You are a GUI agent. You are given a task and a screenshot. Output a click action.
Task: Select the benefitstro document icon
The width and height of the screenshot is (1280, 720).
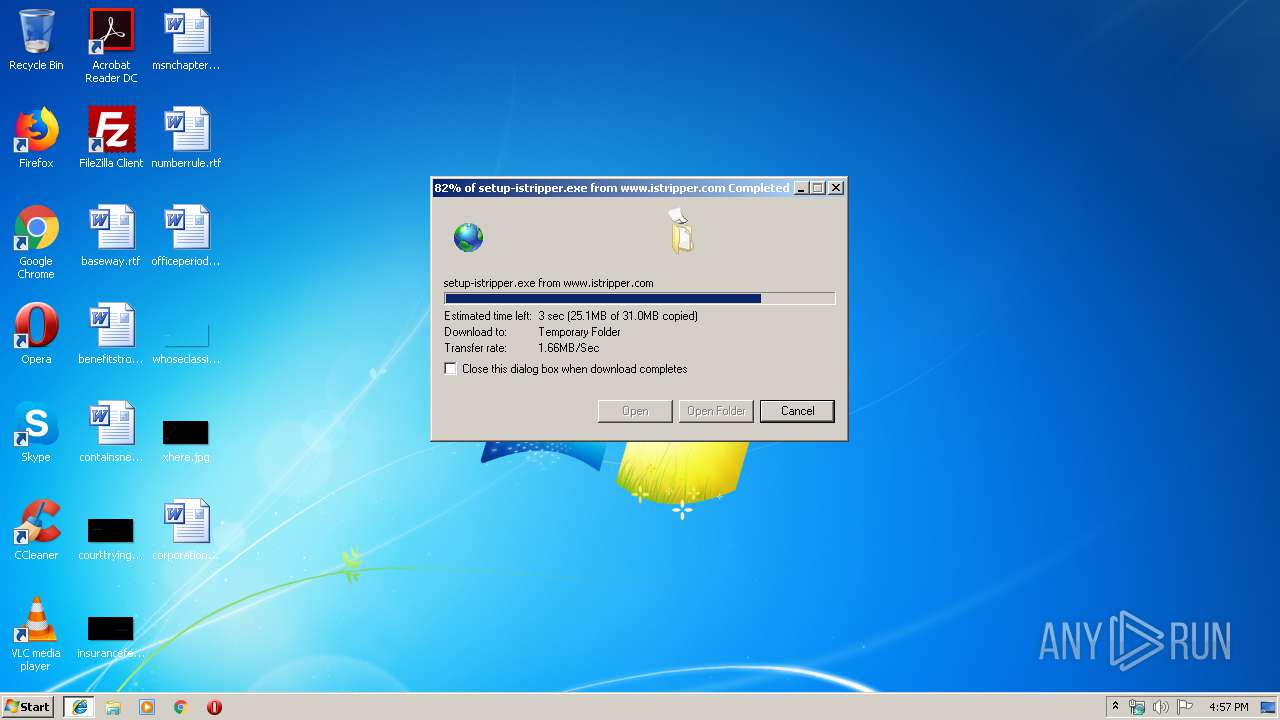(111, 334)
